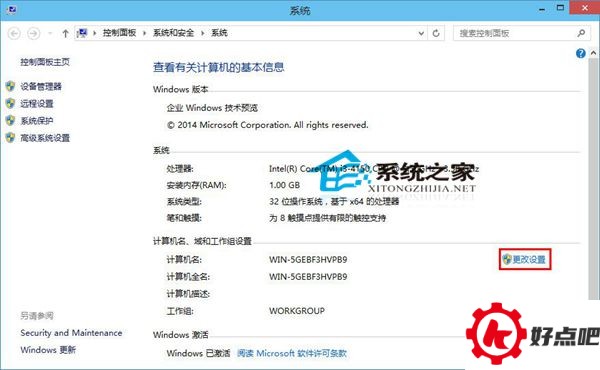Click the scrollbar up arrow
Viewport: 600px width, 370px height.
(x=593, y=53)
